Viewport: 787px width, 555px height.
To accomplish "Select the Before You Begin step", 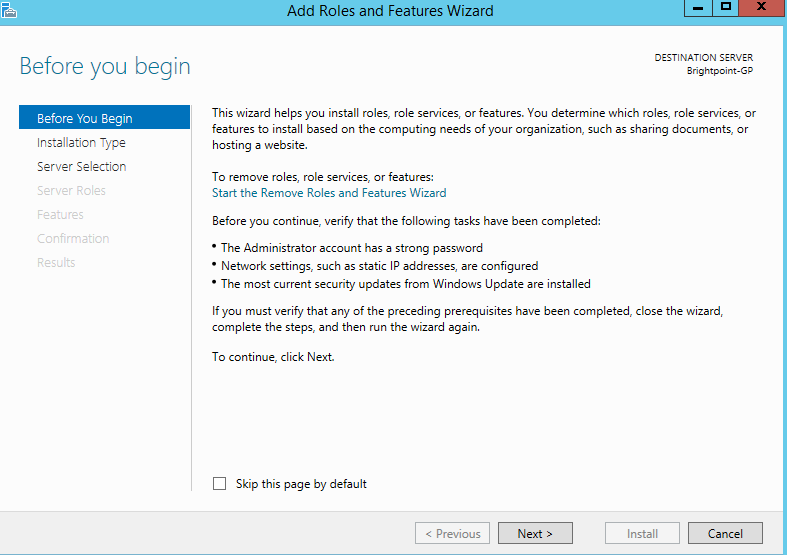I will (84, 118).
